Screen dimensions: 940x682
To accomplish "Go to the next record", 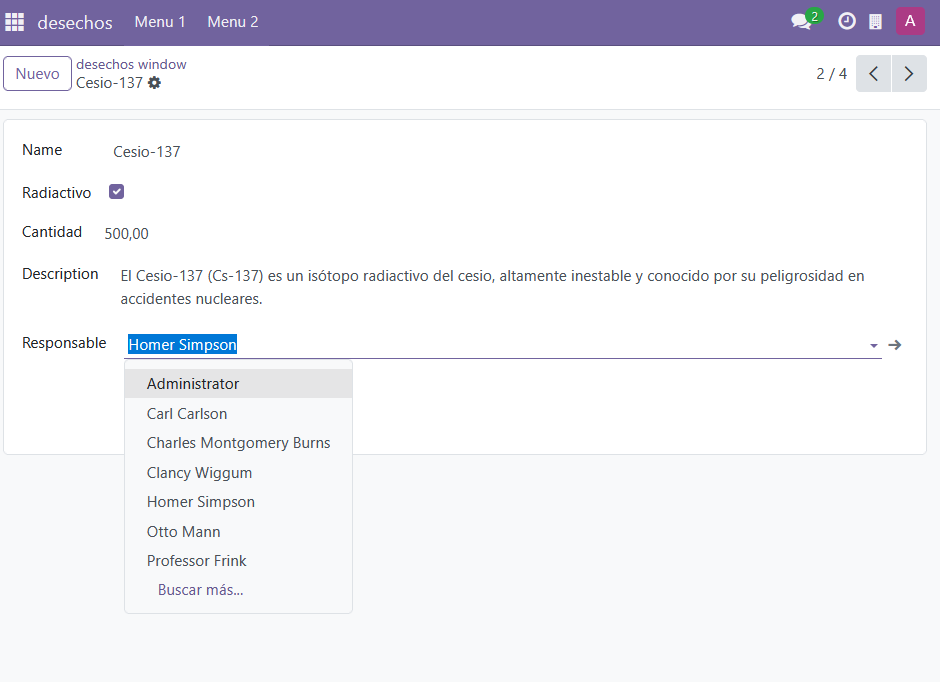I will (909, 74).
